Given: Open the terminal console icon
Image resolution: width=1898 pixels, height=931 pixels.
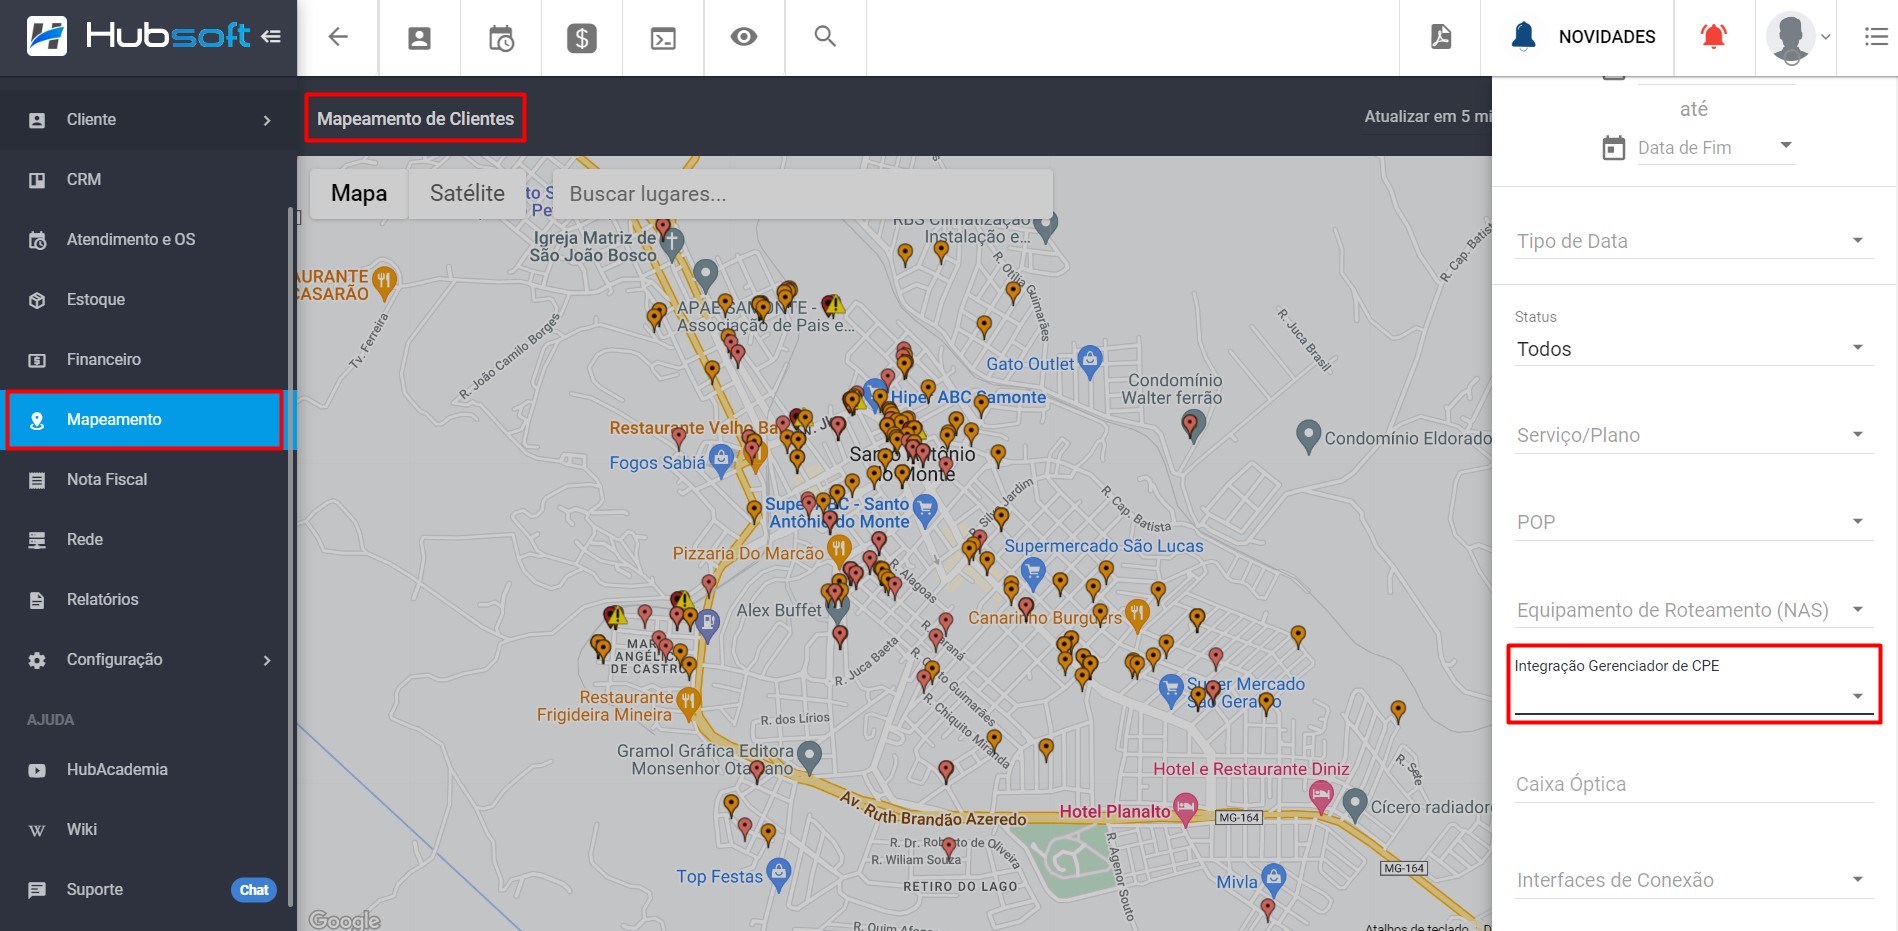Looking at the screenshot, I should click(x=663, y=38).
